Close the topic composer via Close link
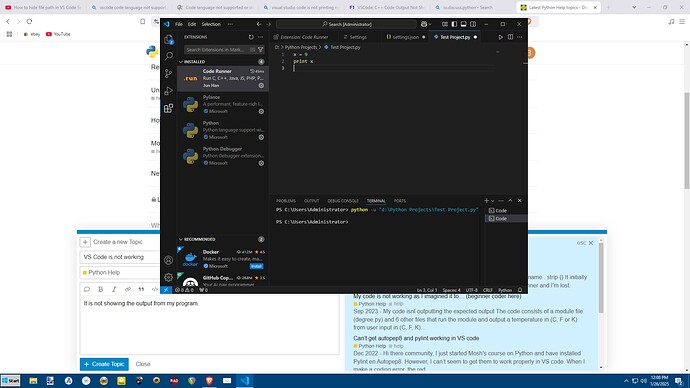Image resolution: width=690 pixels, height=388 pixels. pos(143,364)
